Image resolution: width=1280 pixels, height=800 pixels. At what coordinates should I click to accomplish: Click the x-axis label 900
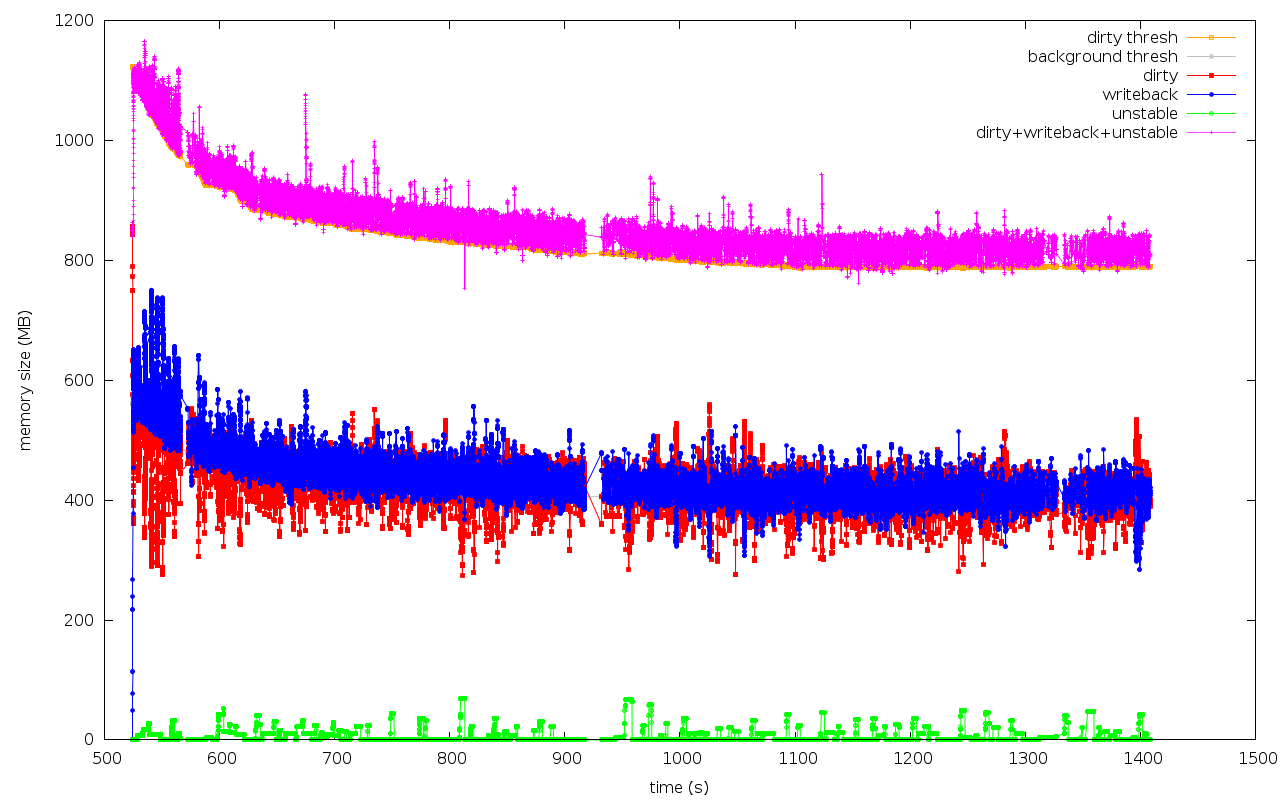click(566, 758)
